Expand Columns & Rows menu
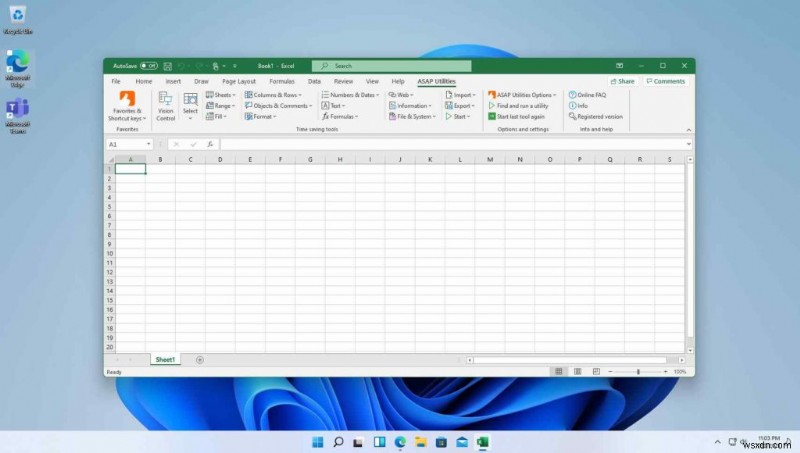This screenshot has height=453, width=800. click(x=273, y=95)
